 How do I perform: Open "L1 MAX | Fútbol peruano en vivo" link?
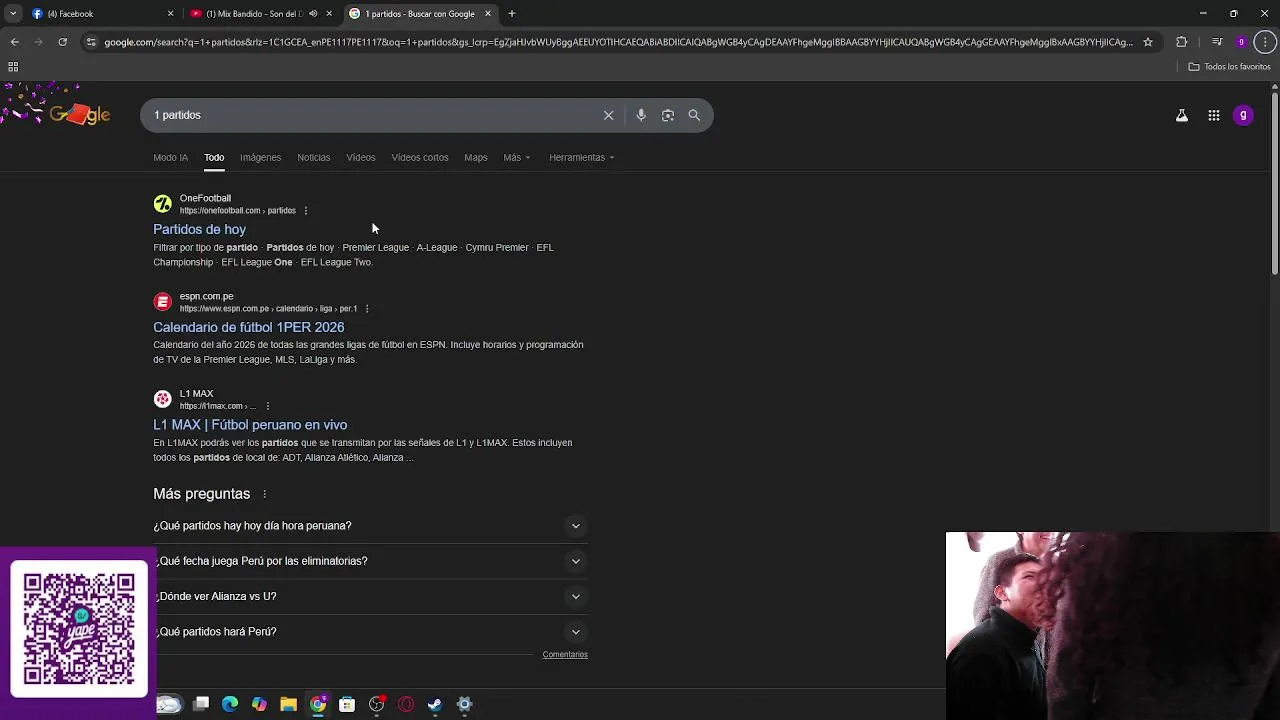[x=250, y=425]
